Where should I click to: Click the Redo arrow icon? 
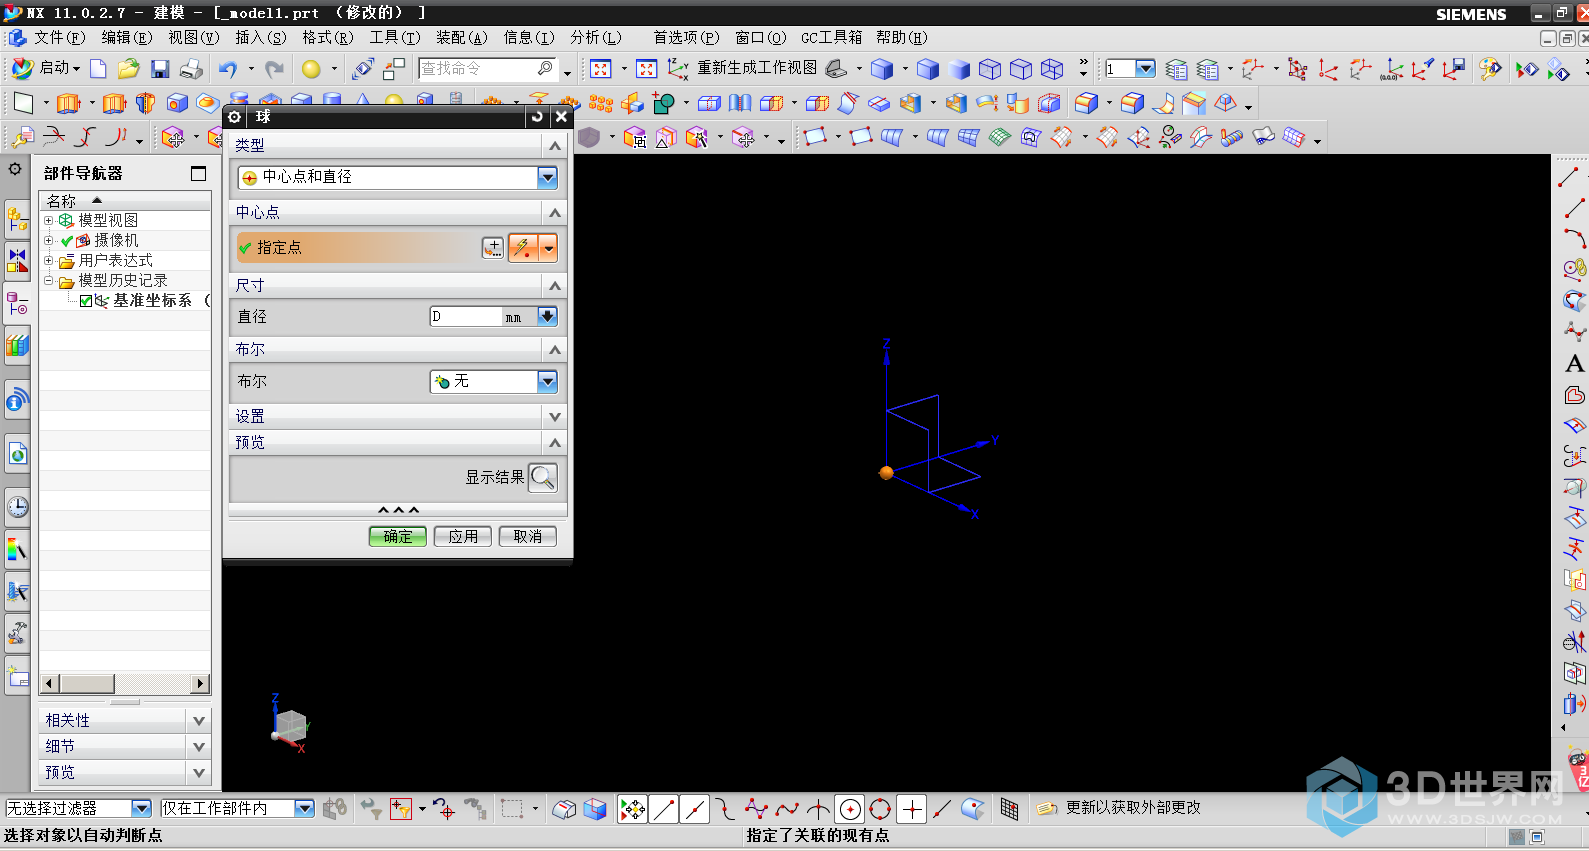pos(275,69)
